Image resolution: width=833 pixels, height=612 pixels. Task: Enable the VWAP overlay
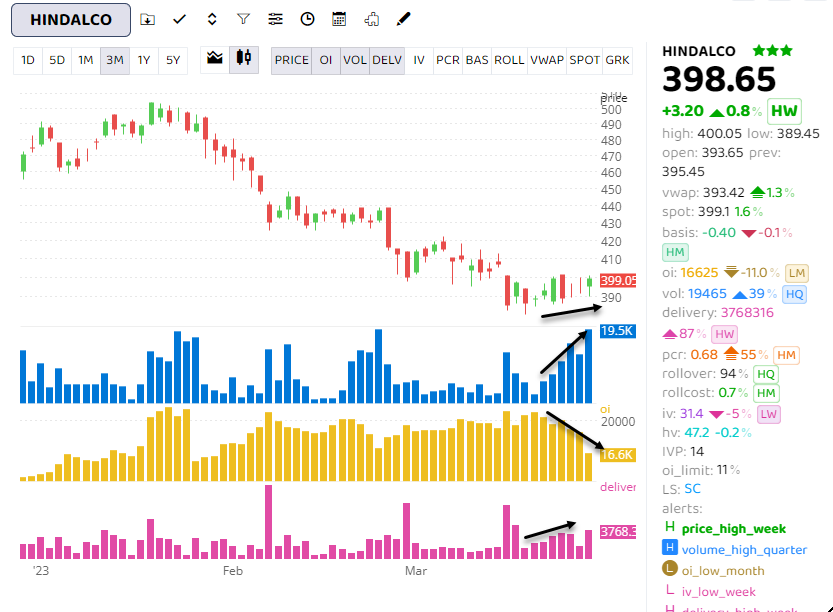(547, 60)
